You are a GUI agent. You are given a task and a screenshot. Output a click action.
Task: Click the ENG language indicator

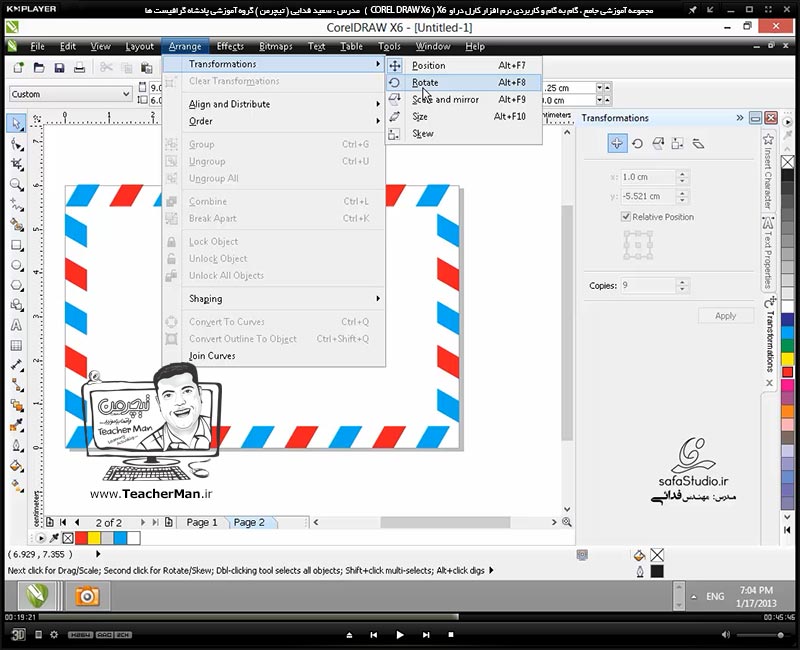coord(715,596)
